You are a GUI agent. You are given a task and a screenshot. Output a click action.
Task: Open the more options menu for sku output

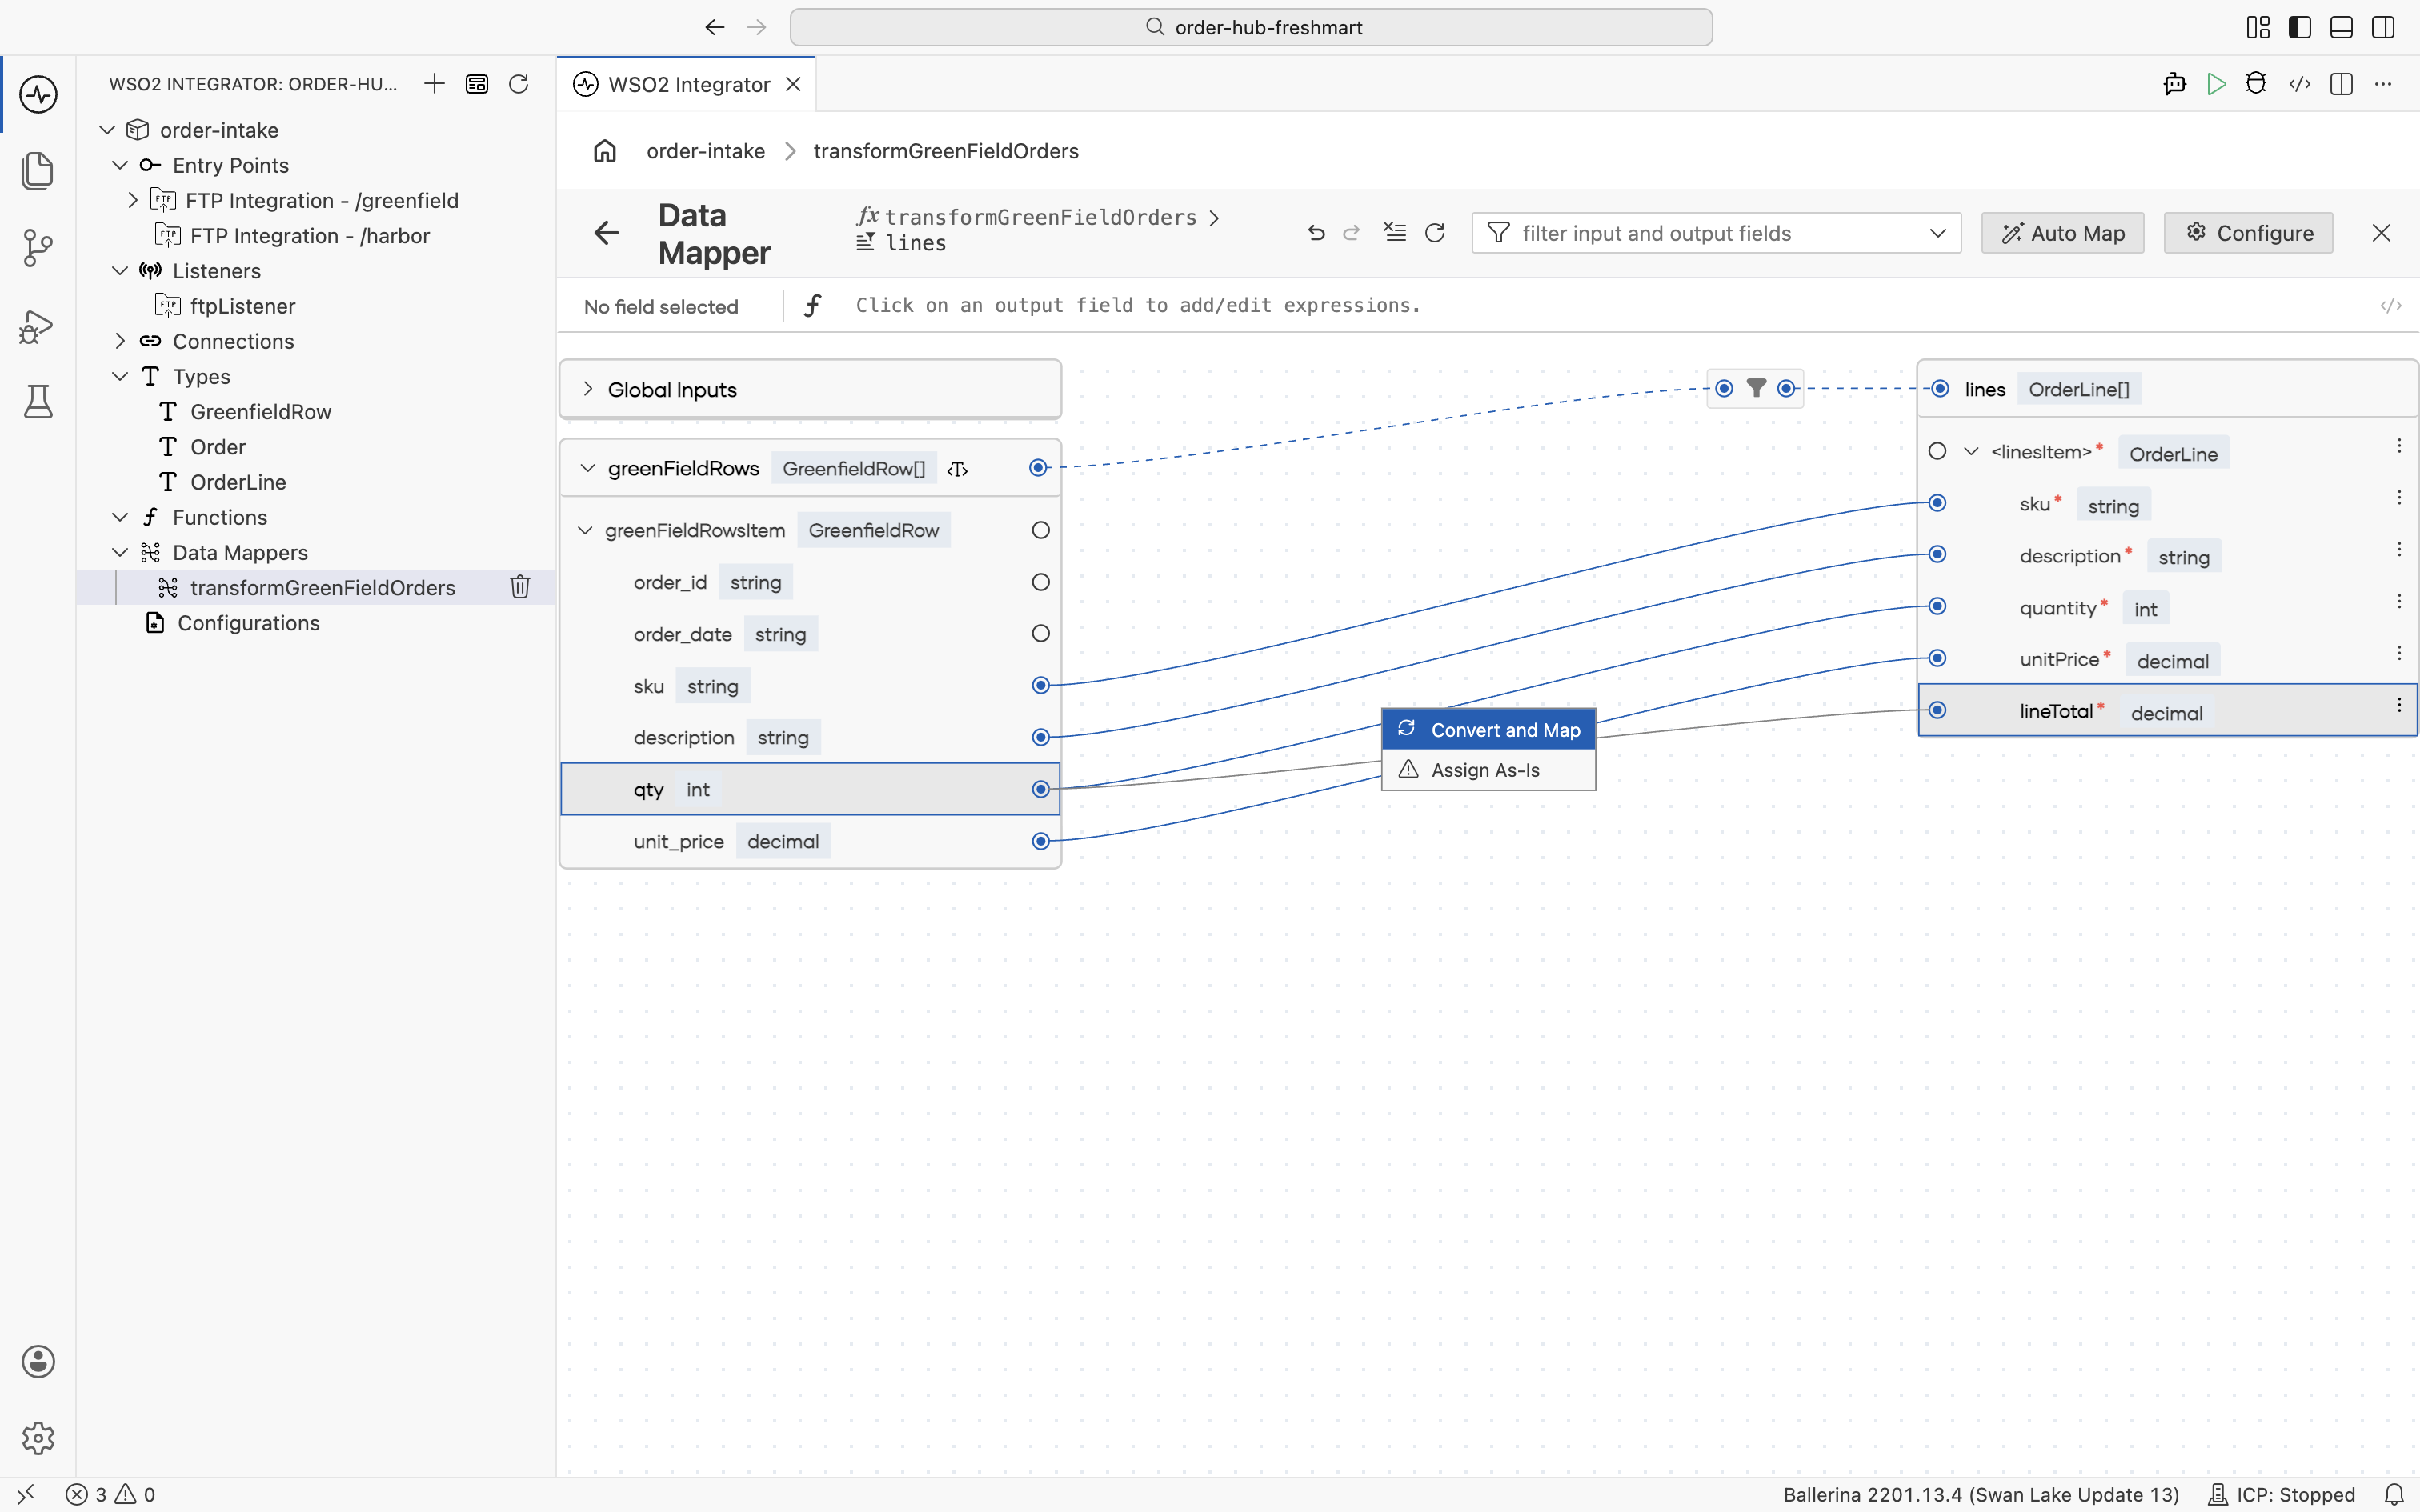coord(2398,498)
